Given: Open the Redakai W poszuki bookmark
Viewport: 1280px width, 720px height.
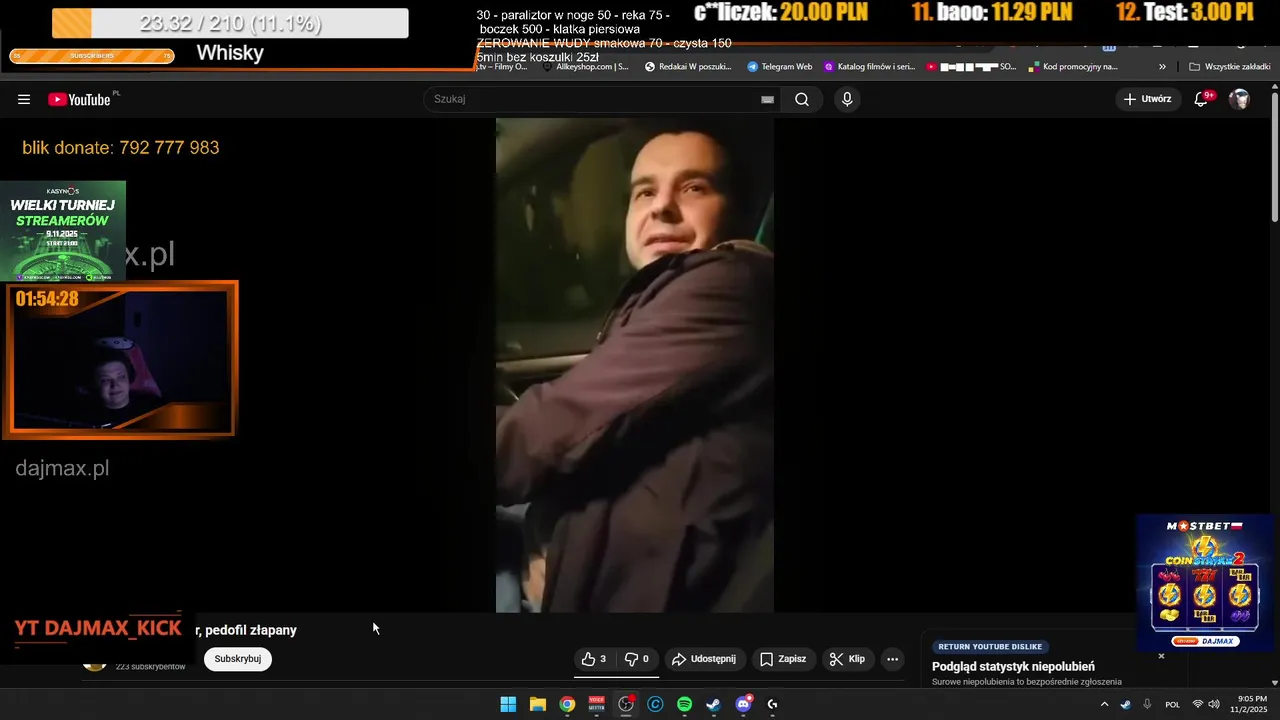Looking at the screenshot, I should pos(688,67).
